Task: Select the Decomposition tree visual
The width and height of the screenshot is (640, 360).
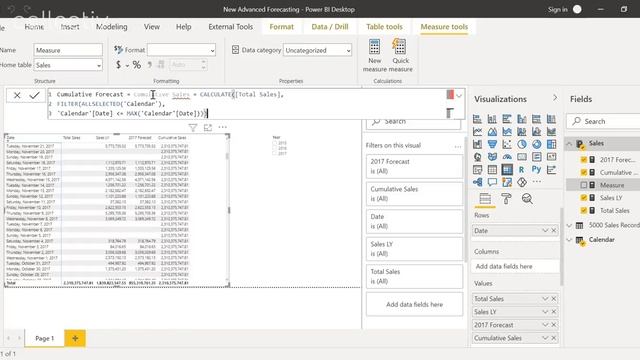Action: click(x=477, y=182)
